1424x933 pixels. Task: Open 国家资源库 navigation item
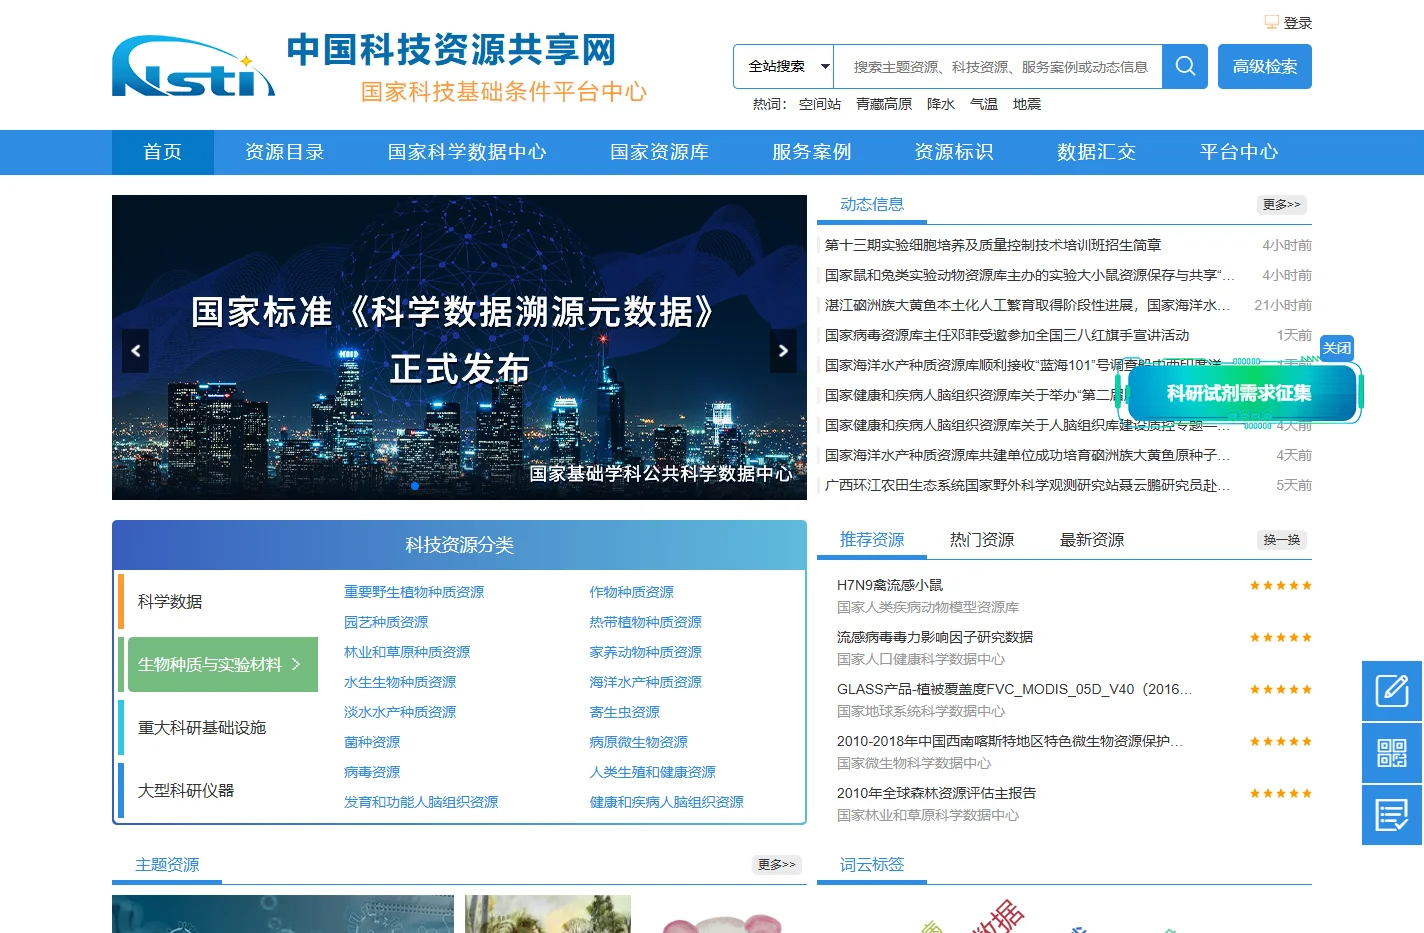659,152
